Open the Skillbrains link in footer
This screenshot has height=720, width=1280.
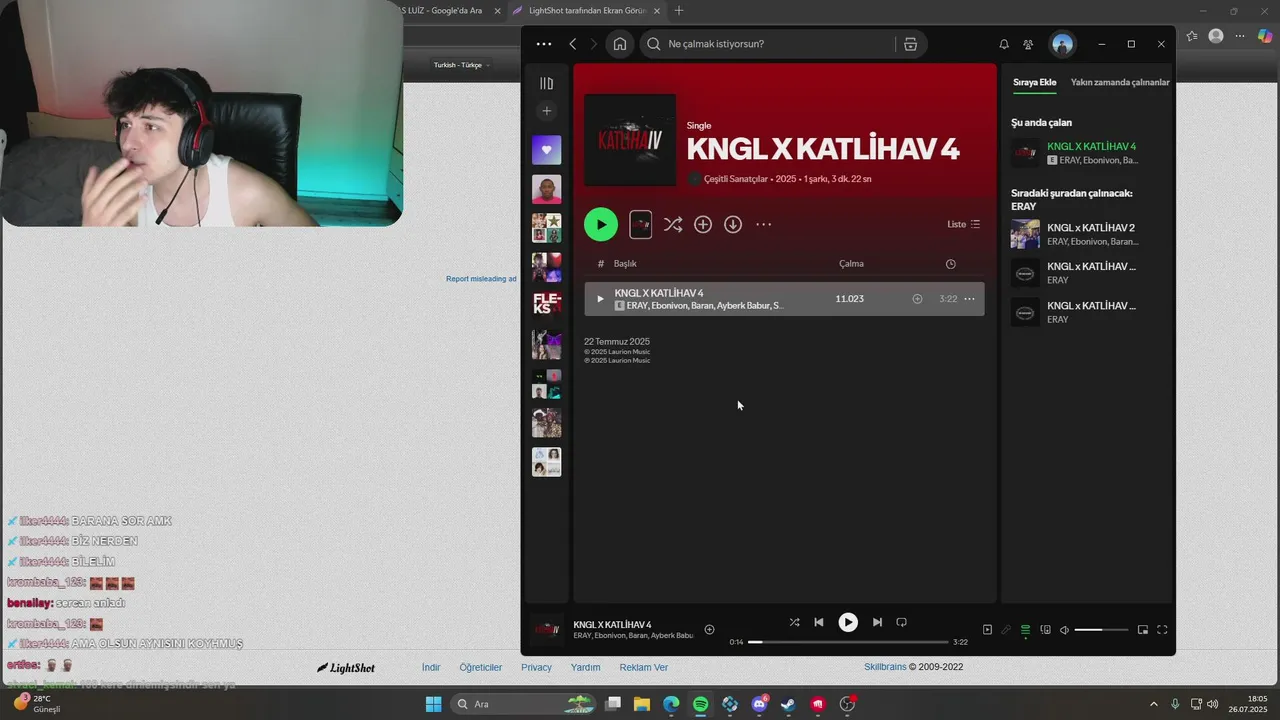point(885,667)
